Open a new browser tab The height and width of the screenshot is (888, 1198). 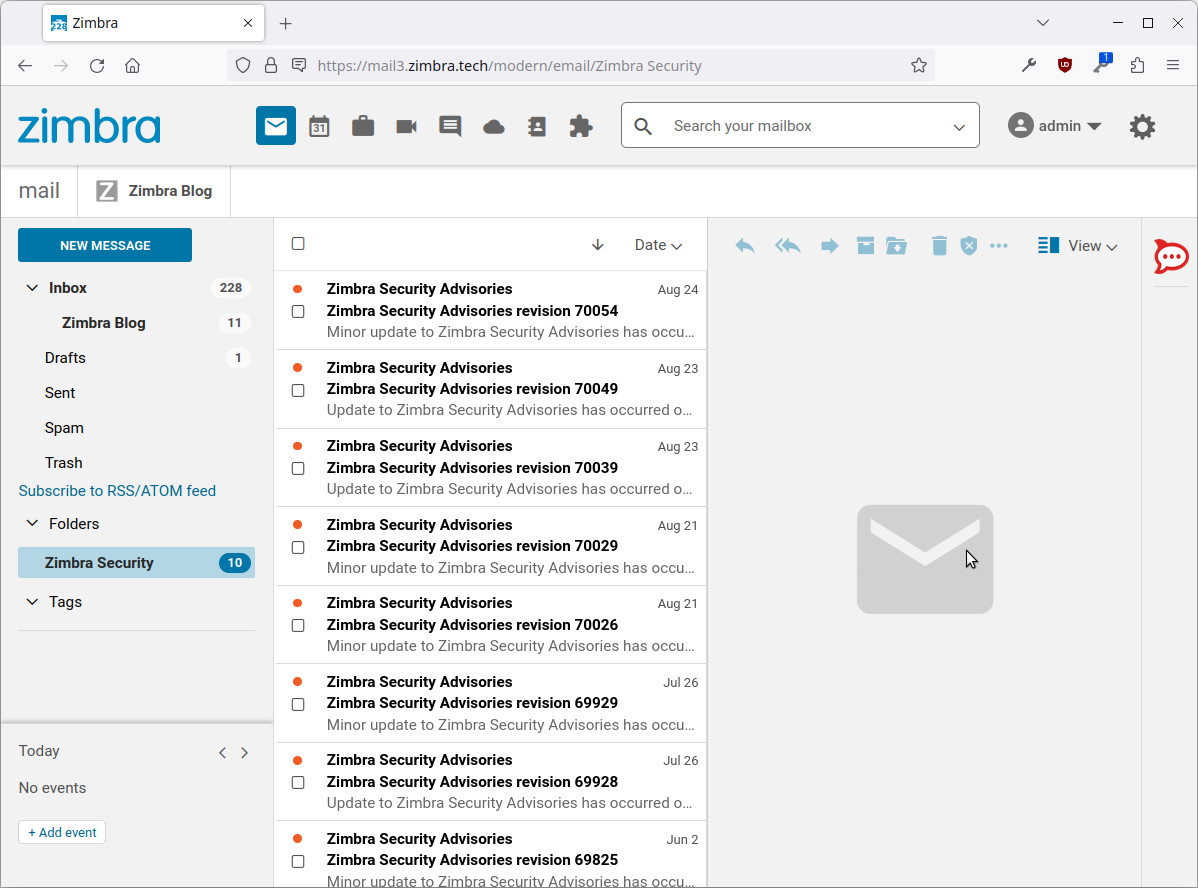286,24
